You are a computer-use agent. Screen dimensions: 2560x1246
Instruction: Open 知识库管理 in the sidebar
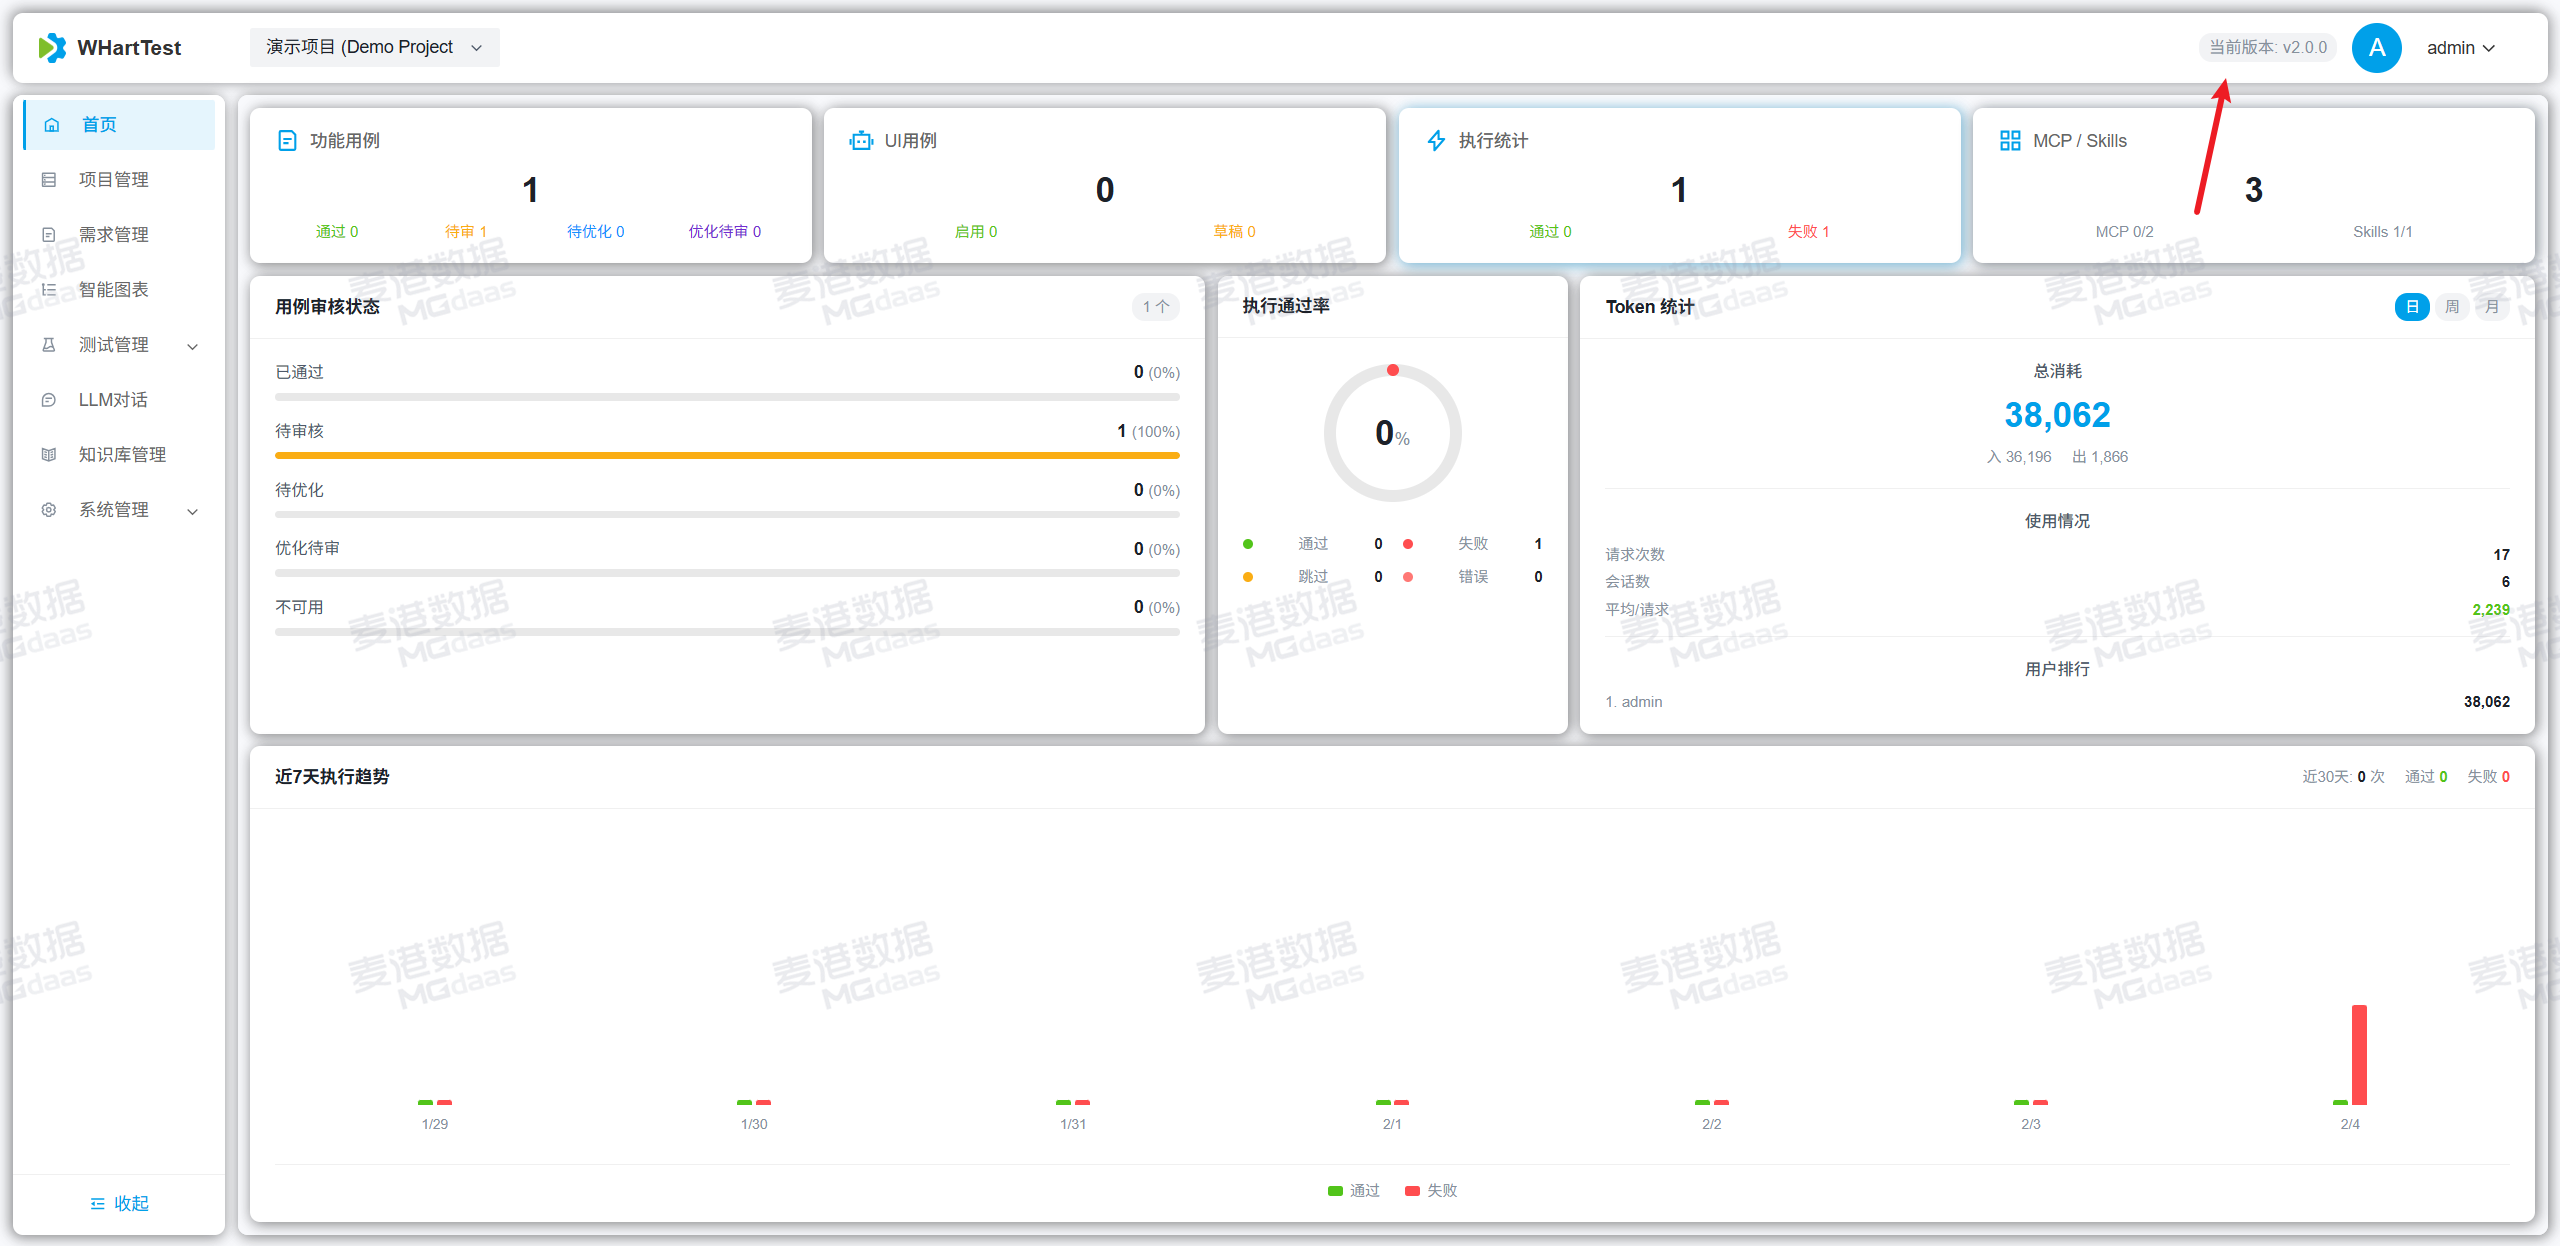tap(122, 455)
